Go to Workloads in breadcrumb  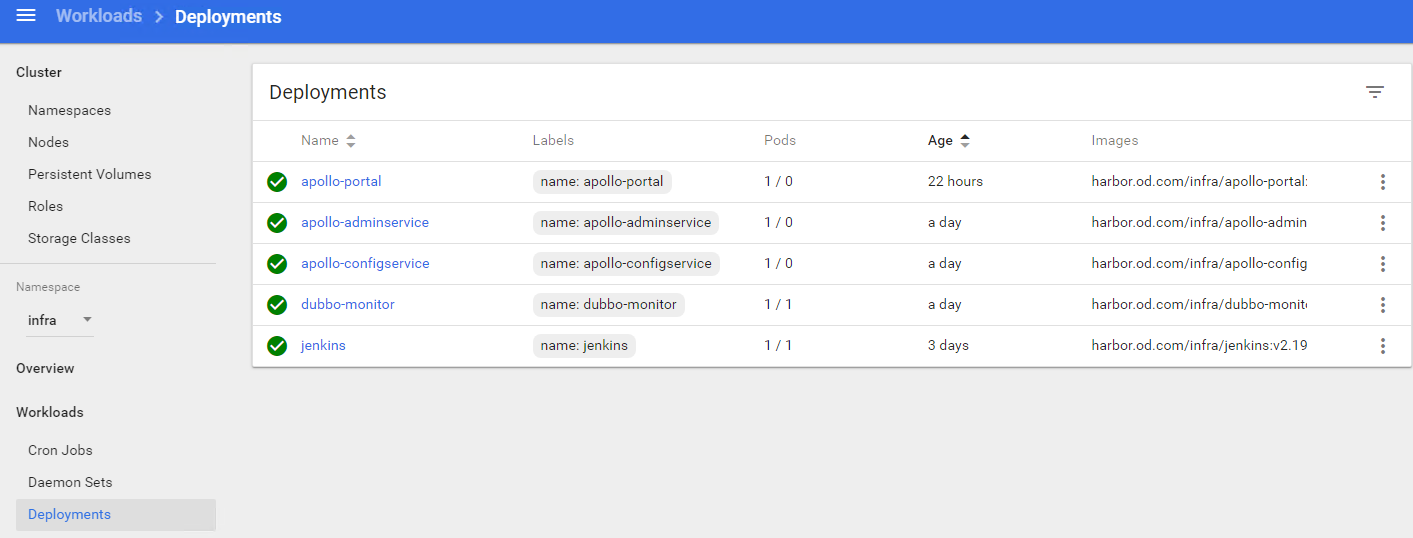click(99, 17)
